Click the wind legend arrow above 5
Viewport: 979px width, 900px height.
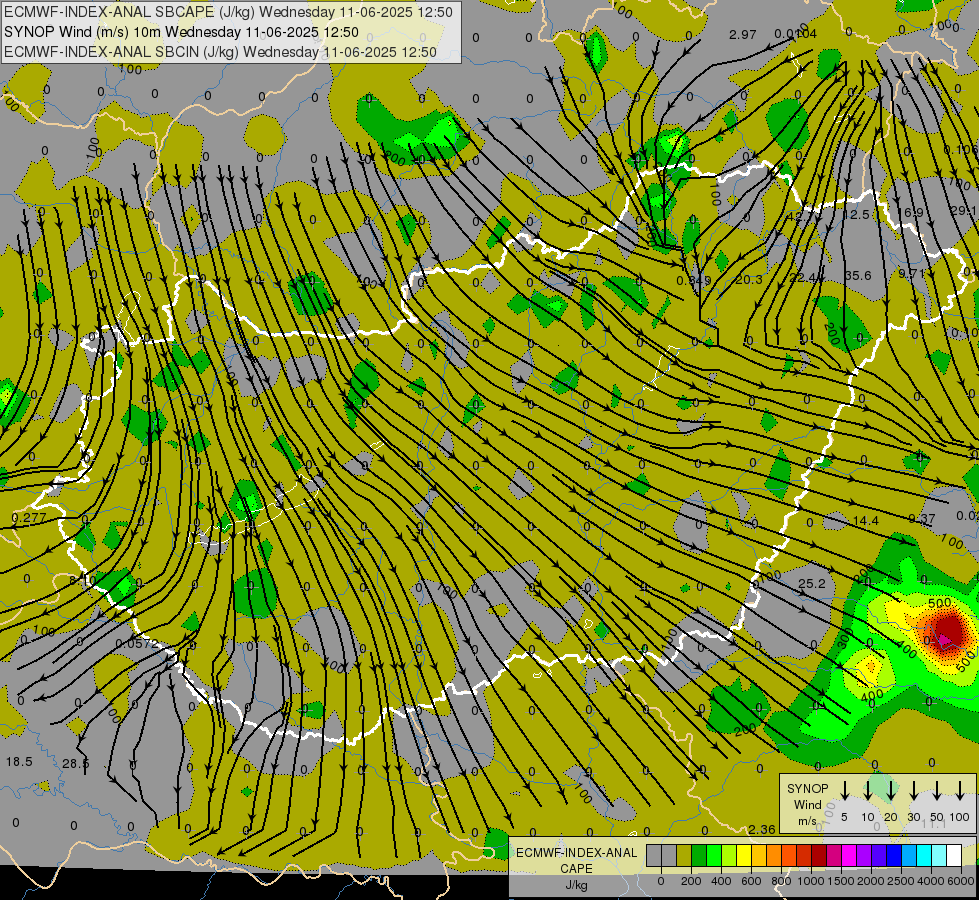[x=844, y=790]
